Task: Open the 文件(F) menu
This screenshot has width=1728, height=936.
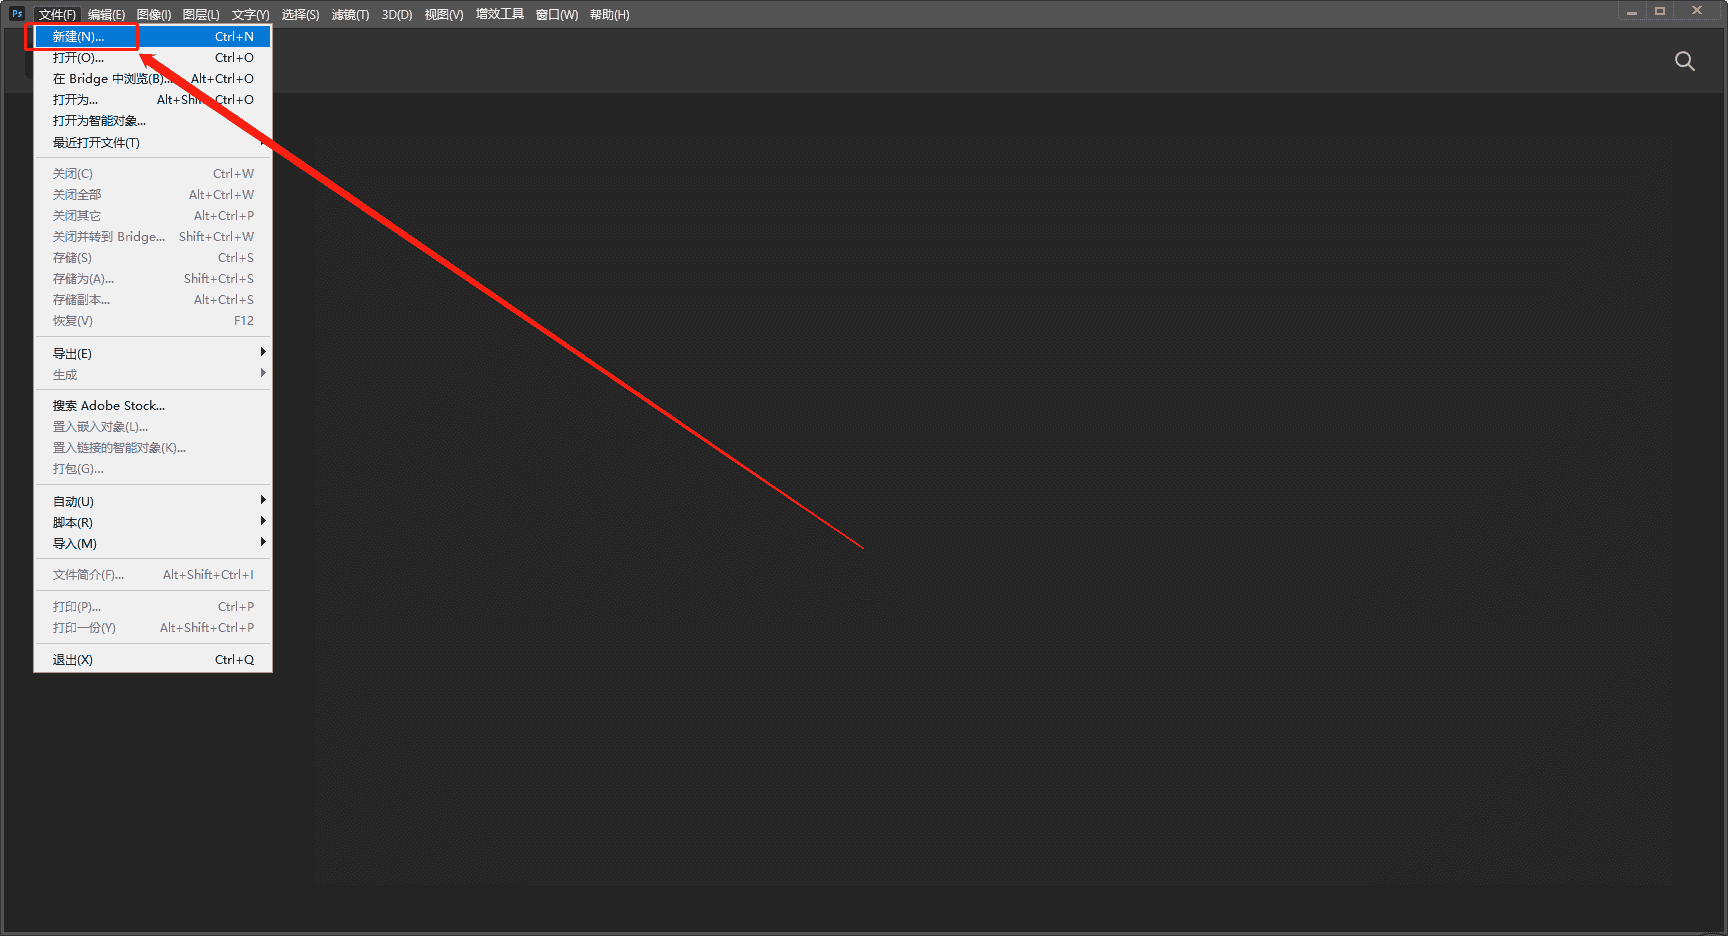Action: (57, 14)
